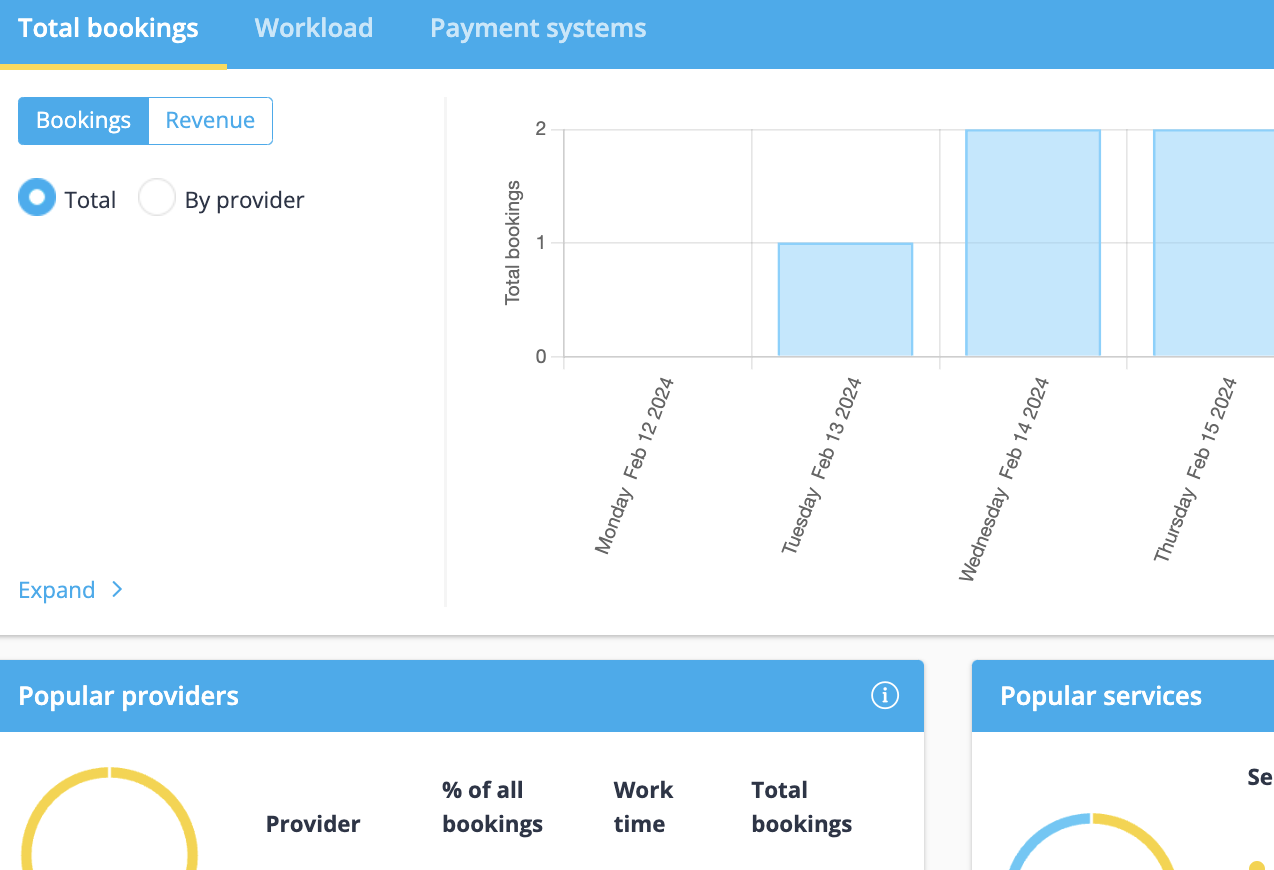1274x870 pixels.
Task: Click the Tuesday Feb 13 bar
Action: tap(845, 300)
